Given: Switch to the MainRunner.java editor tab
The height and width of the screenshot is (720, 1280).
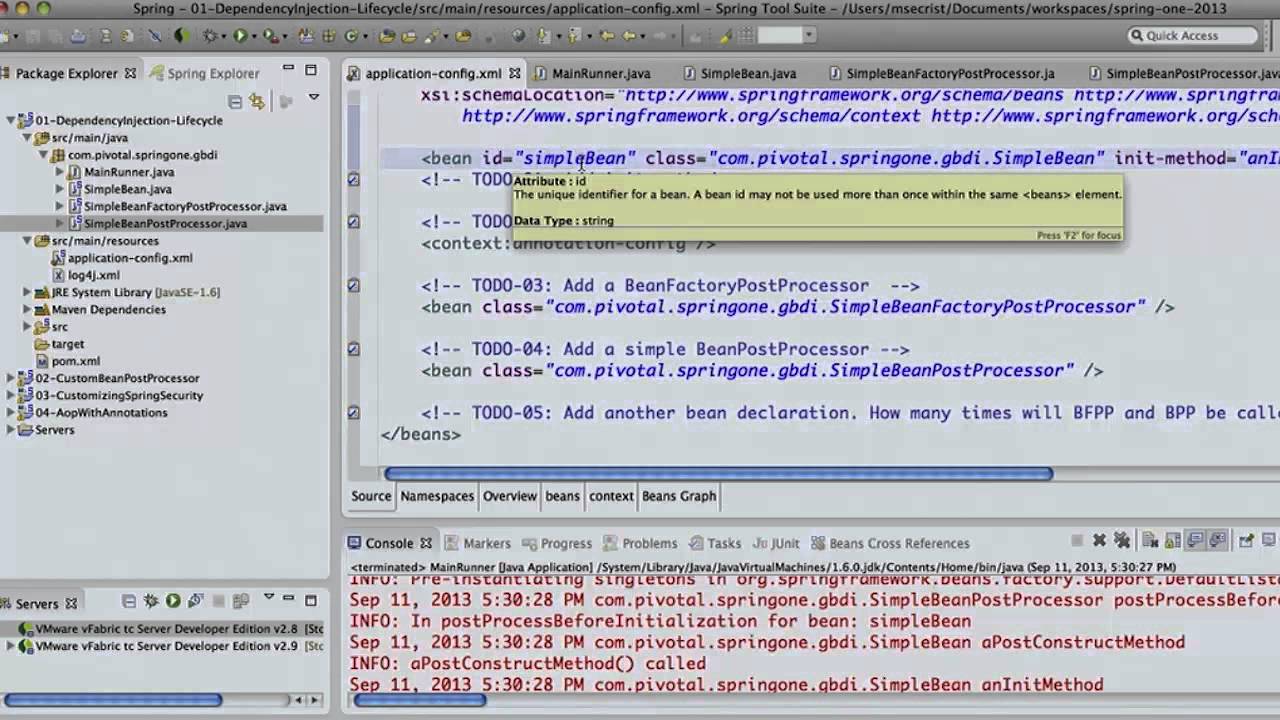Looking at the screenshot, I should tap(601, 73).
